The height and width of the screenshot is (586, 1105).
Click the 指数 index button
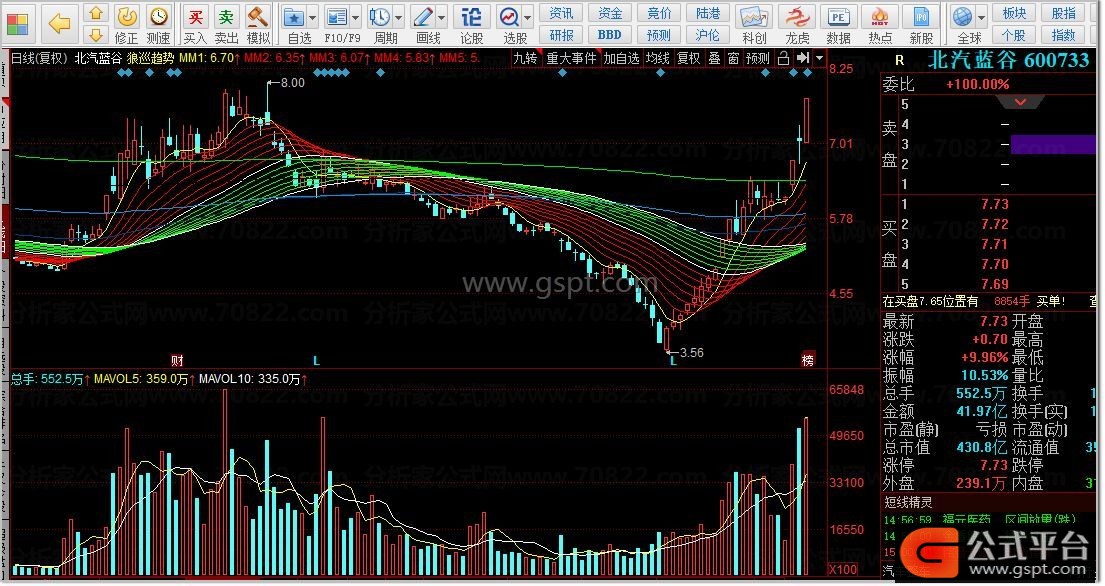1063,35
